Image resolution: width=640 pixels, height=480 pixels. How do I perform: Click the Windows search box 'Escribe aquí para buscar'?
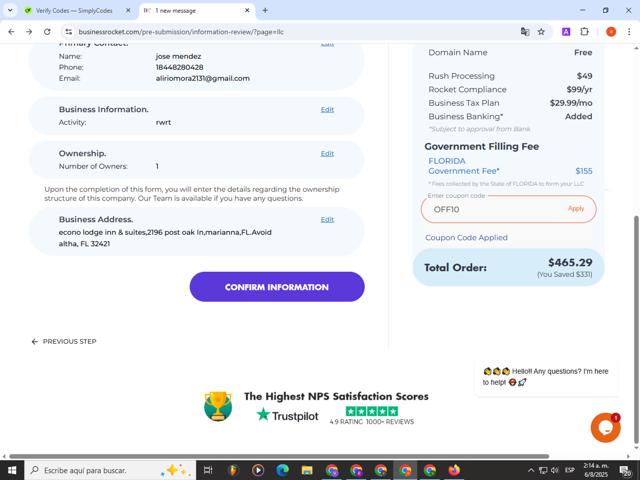[110, 470]
